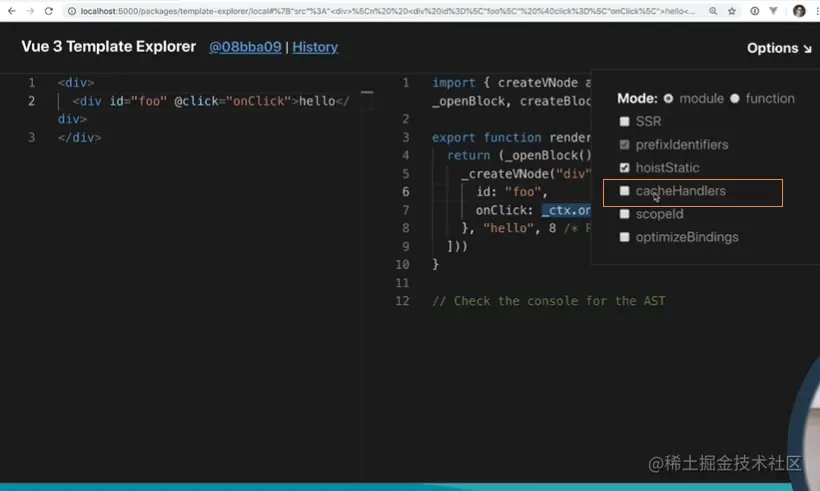Open the History link
This screenshot has width=820, height=491.
click(315, 47)
